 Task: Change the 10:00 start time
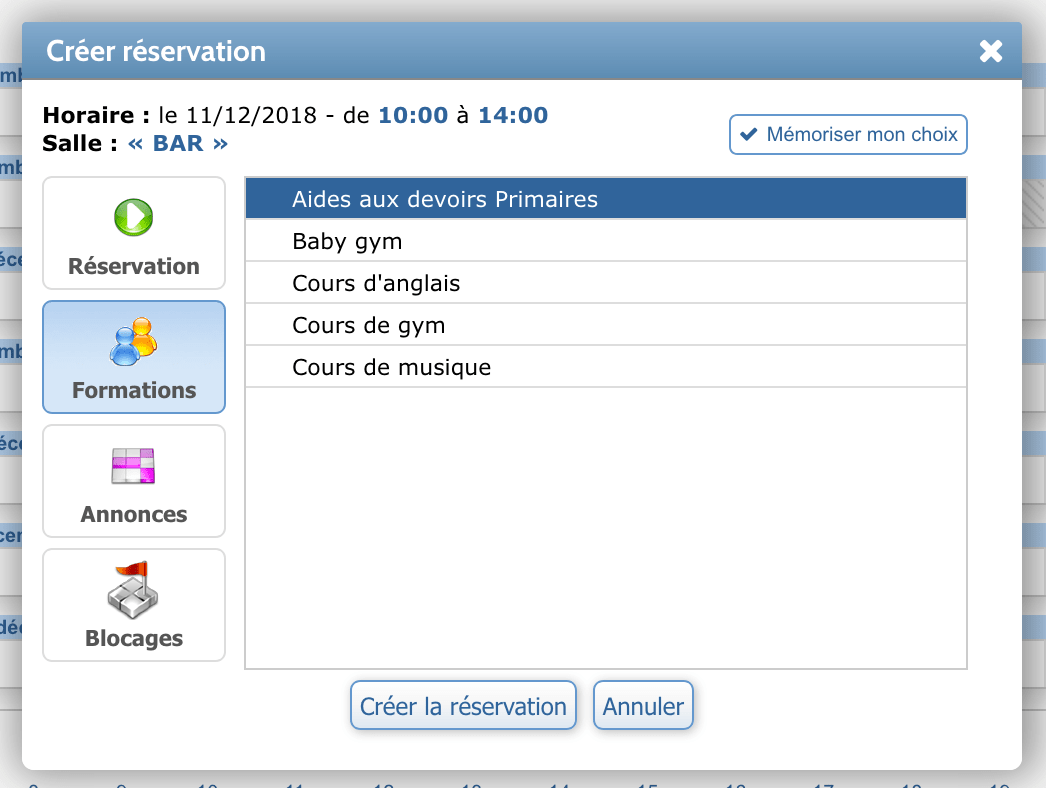click(412, 115)
